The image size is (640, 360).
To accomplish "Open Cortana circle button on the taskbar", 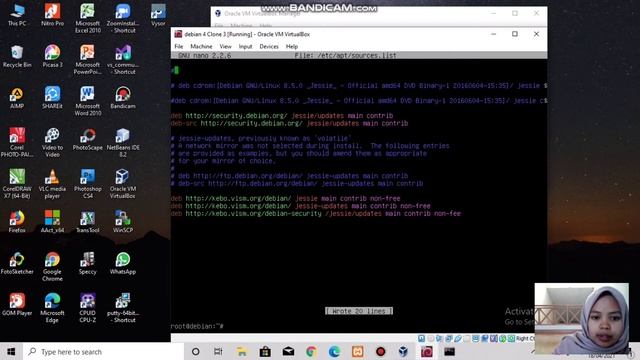I will click(196, 351).
